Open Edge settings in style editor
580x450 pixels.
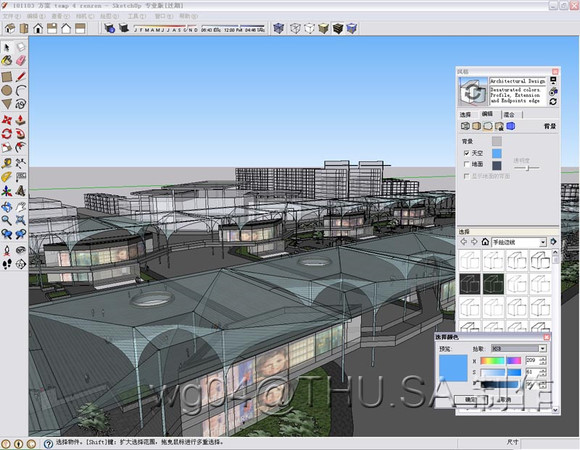(465, 126)
